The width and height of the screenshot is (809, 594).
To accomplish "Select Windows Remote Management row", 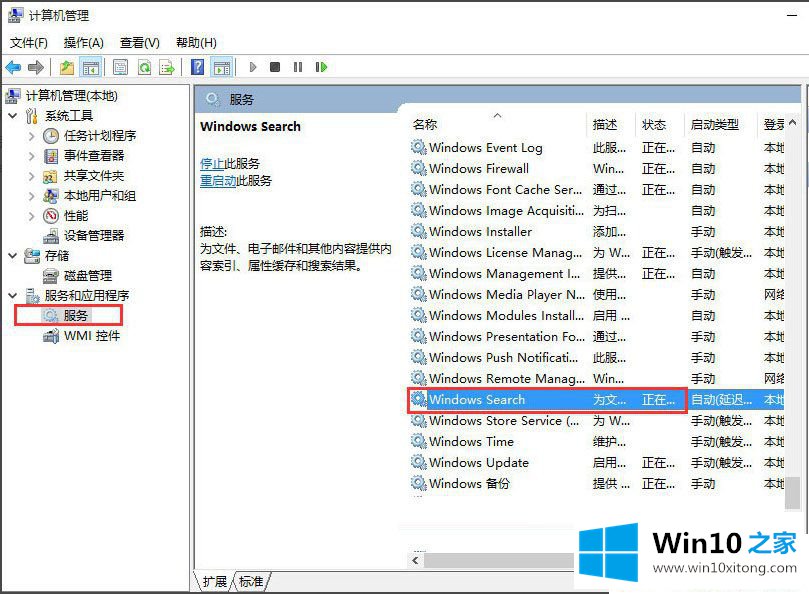I will [596, 379].
